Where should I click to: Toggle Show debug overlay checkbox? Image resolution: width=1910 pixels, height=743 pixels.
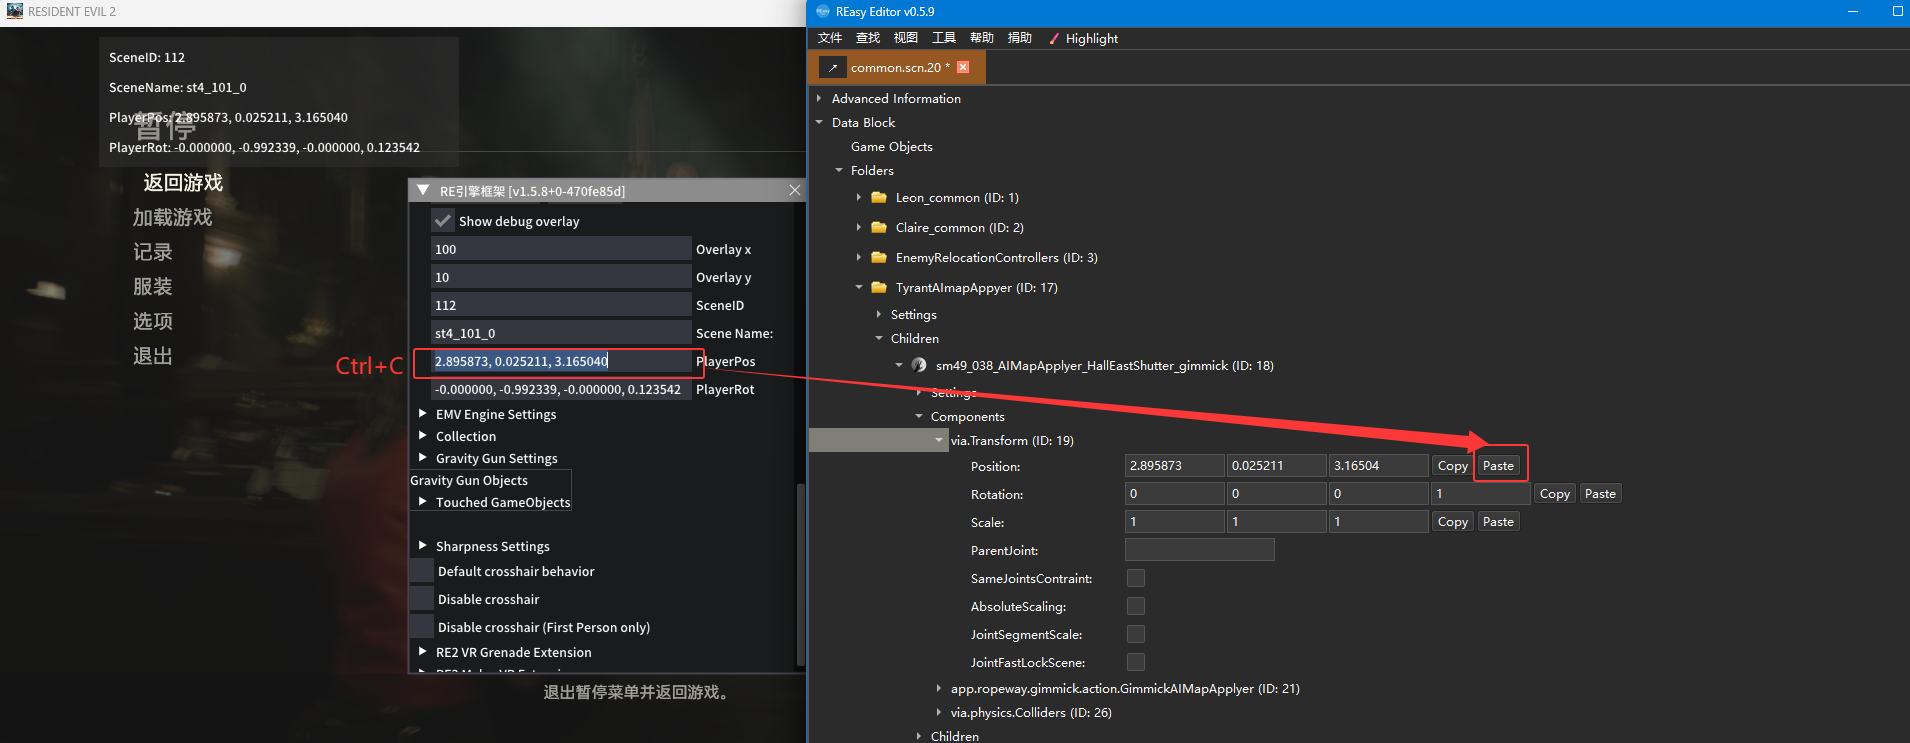tap(443, 221)
